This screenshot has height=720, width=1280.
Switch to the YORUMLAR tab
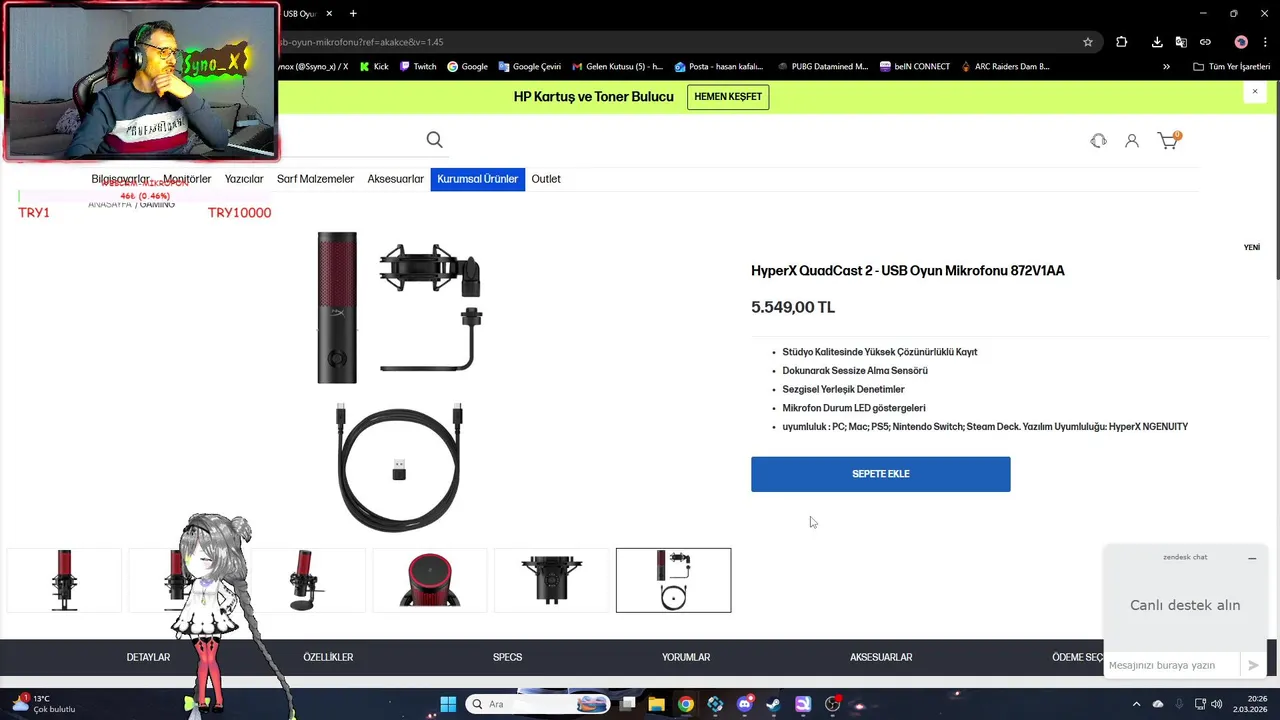pos(686,657)
